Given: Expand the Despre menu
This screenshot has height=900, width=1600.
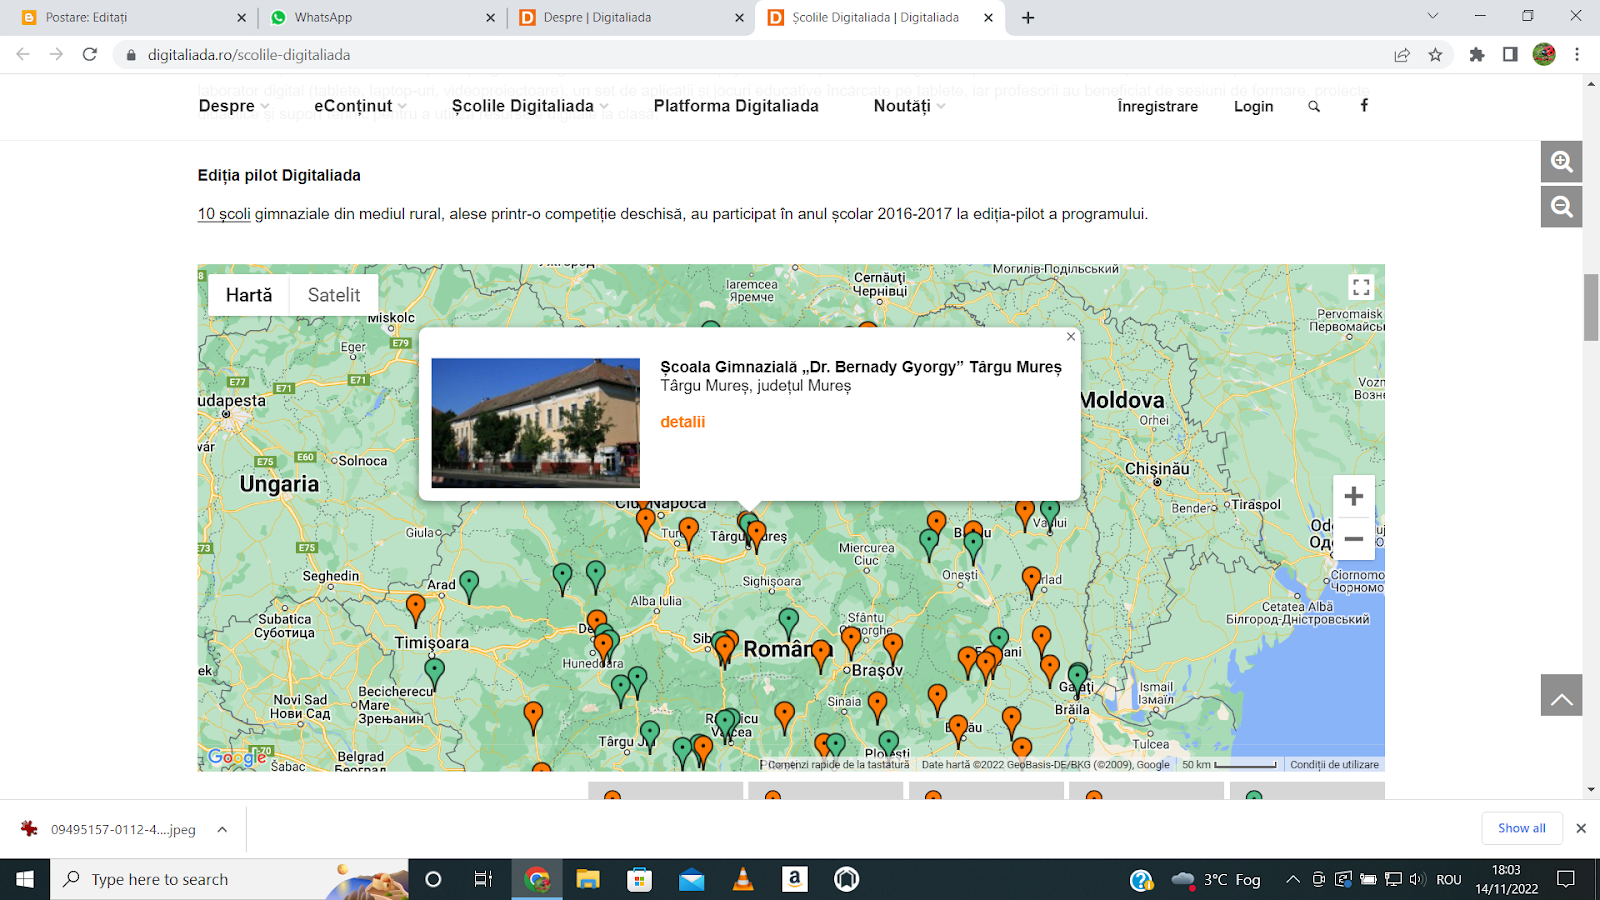Looking at the screenshot, I should point(234,106).
